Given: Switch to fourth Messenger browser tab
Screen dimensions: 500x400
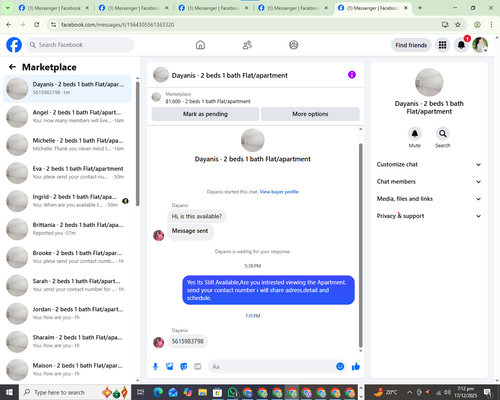Looking at the screenshot, I should click(293, 8).
